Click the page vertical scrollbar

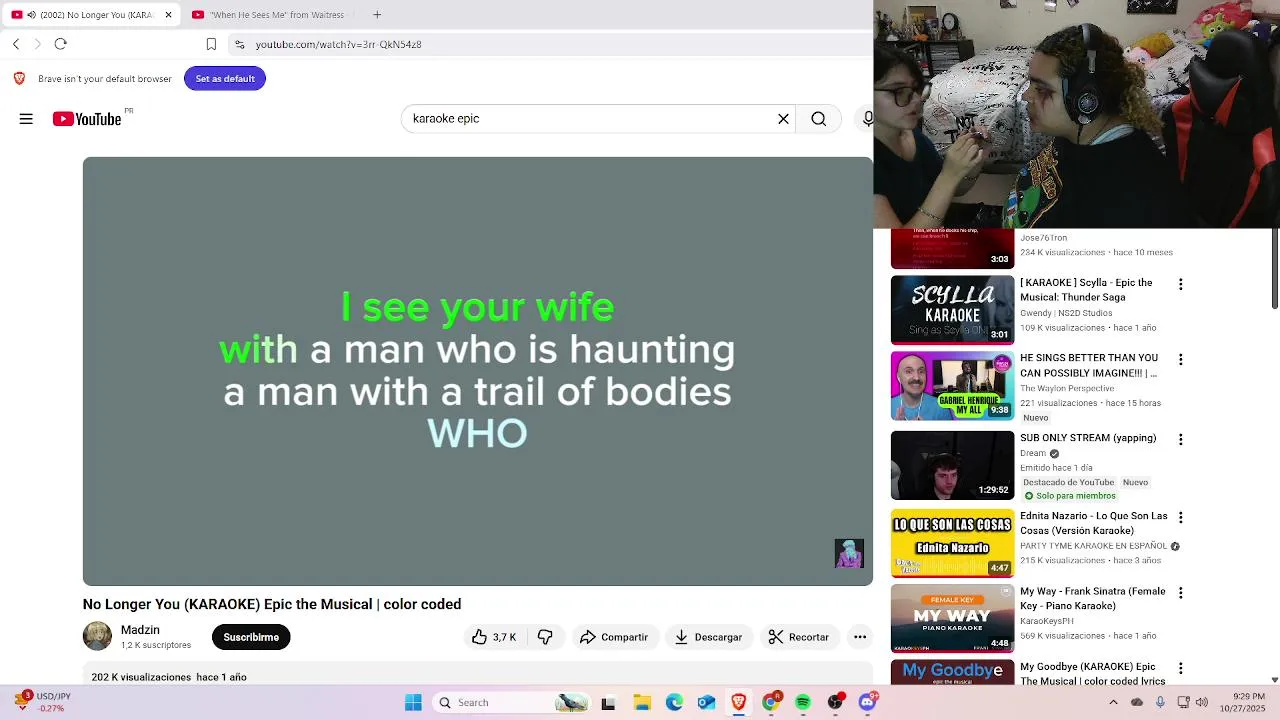(x=1275, y=270)
